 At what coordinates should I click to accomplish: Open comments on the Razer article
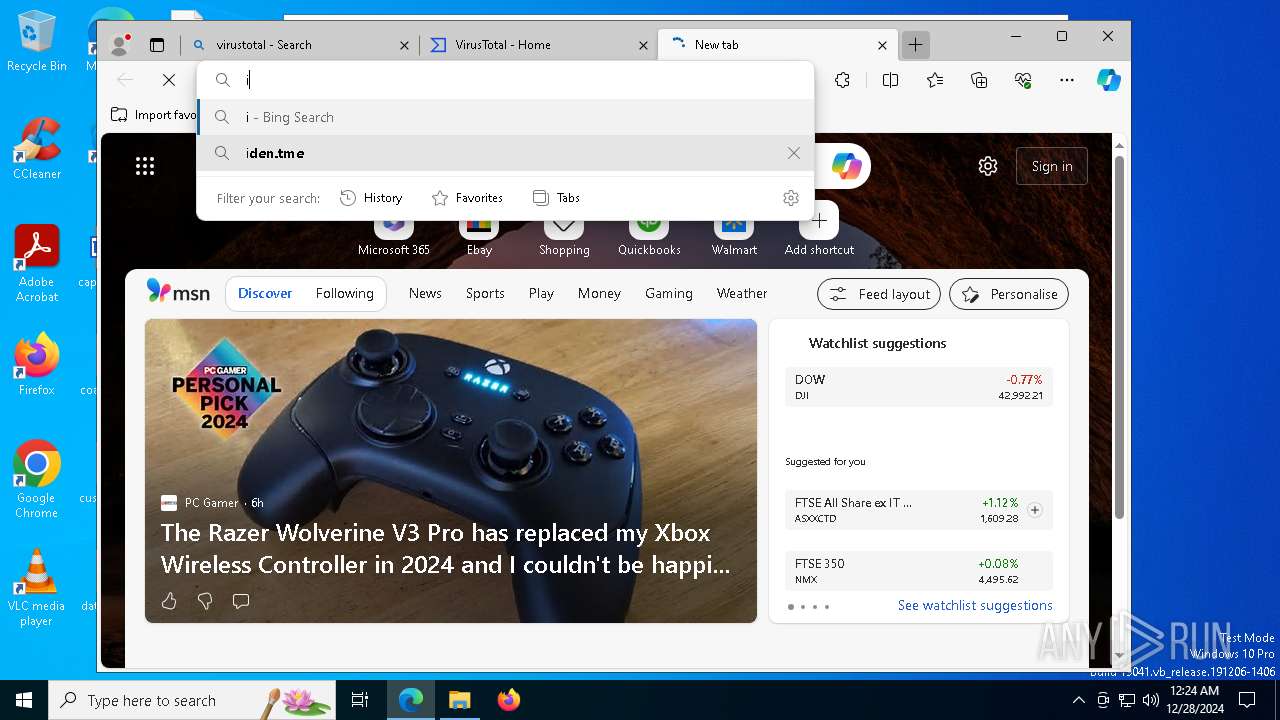241,601
